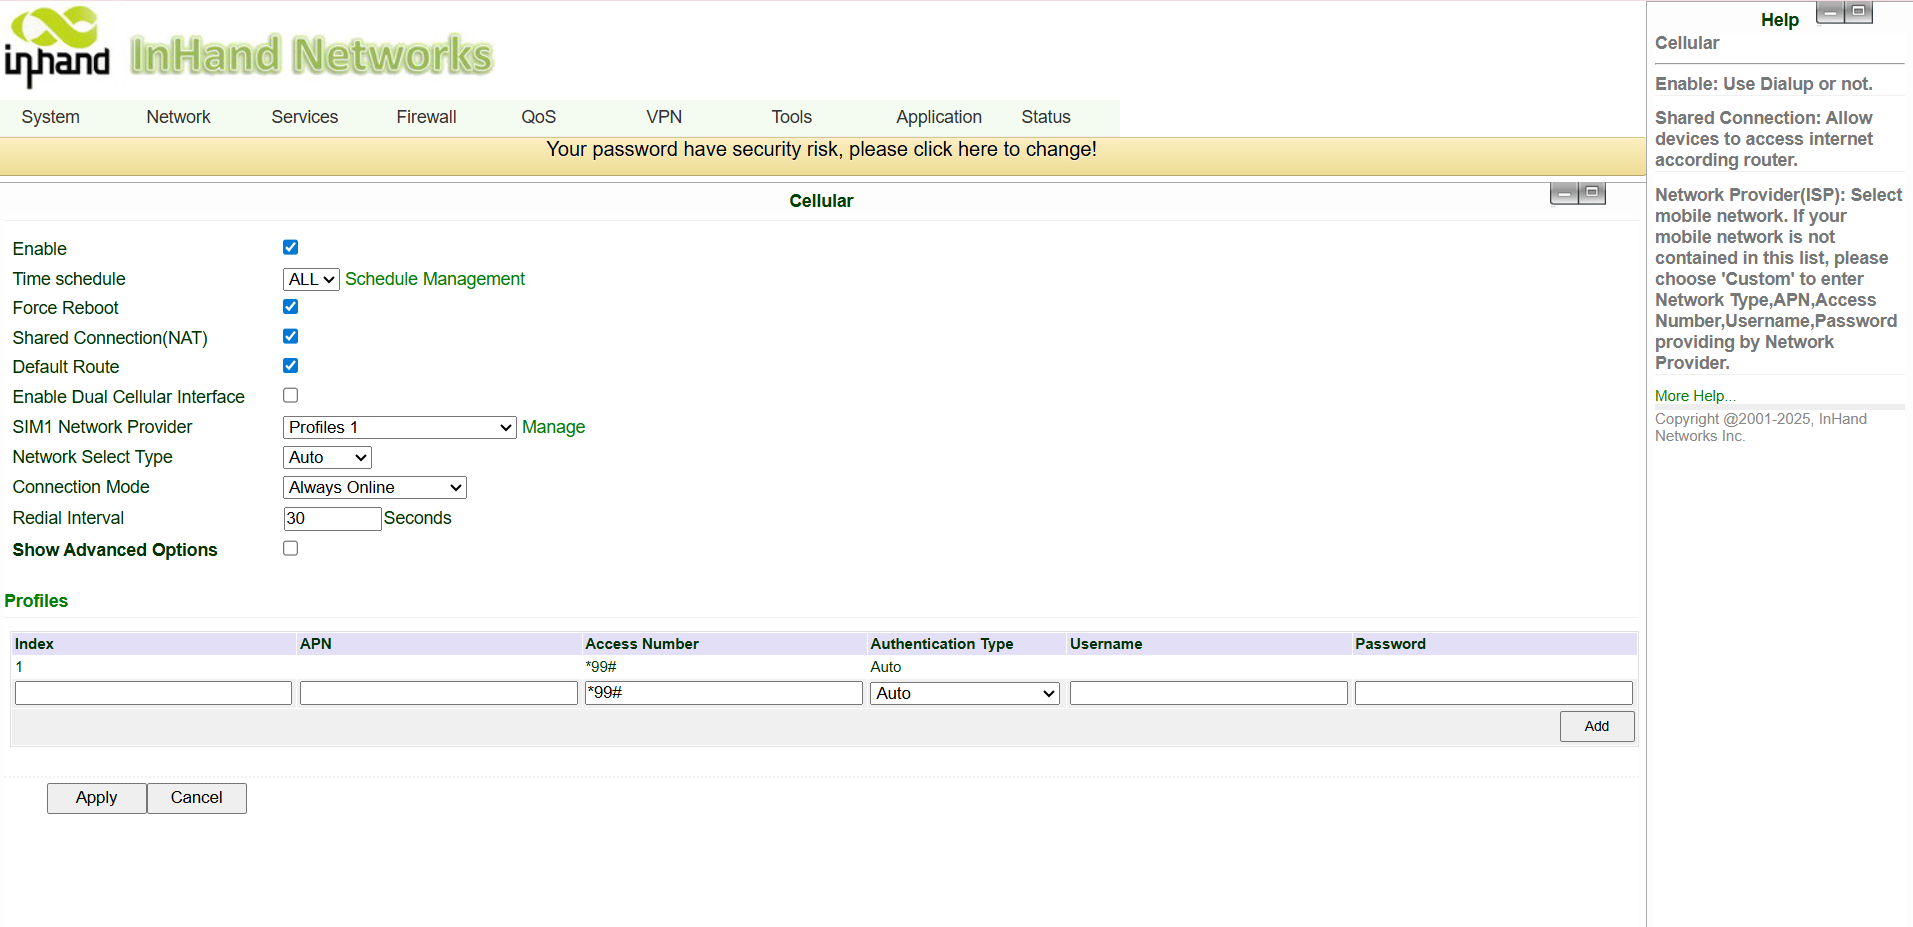Image resolution: width=1913 pixels, height=927 pixels.
Task: Minimize the Cellular panel
Action: coord(1564,193)
